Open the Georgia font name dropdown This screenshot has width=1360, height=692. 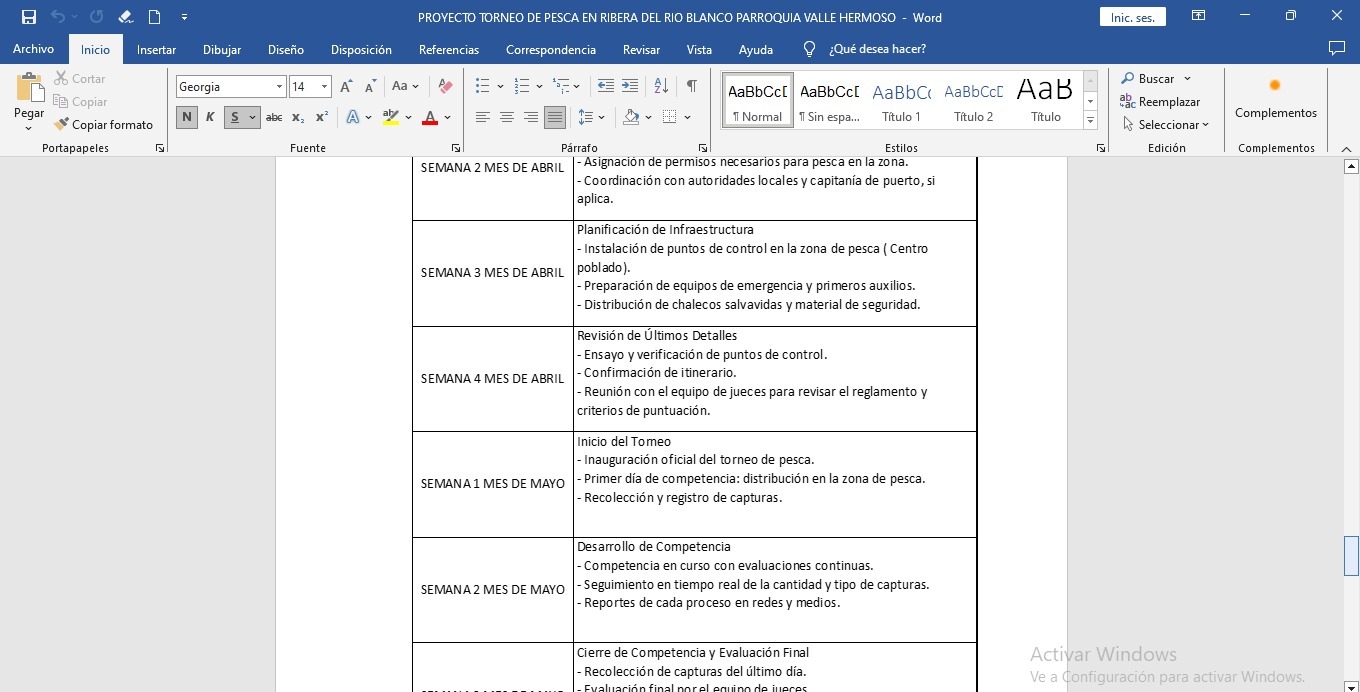[x=280, y=87]
